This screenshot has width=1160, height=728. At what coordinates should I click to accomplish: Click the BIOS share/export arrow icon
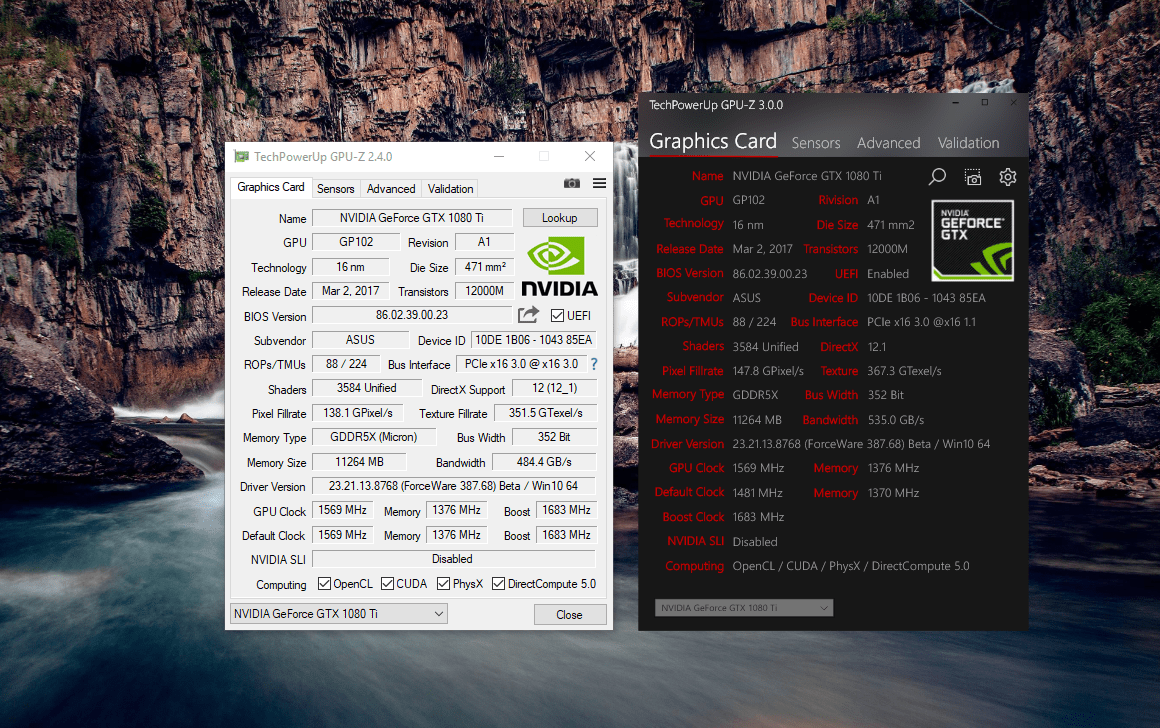528,315
